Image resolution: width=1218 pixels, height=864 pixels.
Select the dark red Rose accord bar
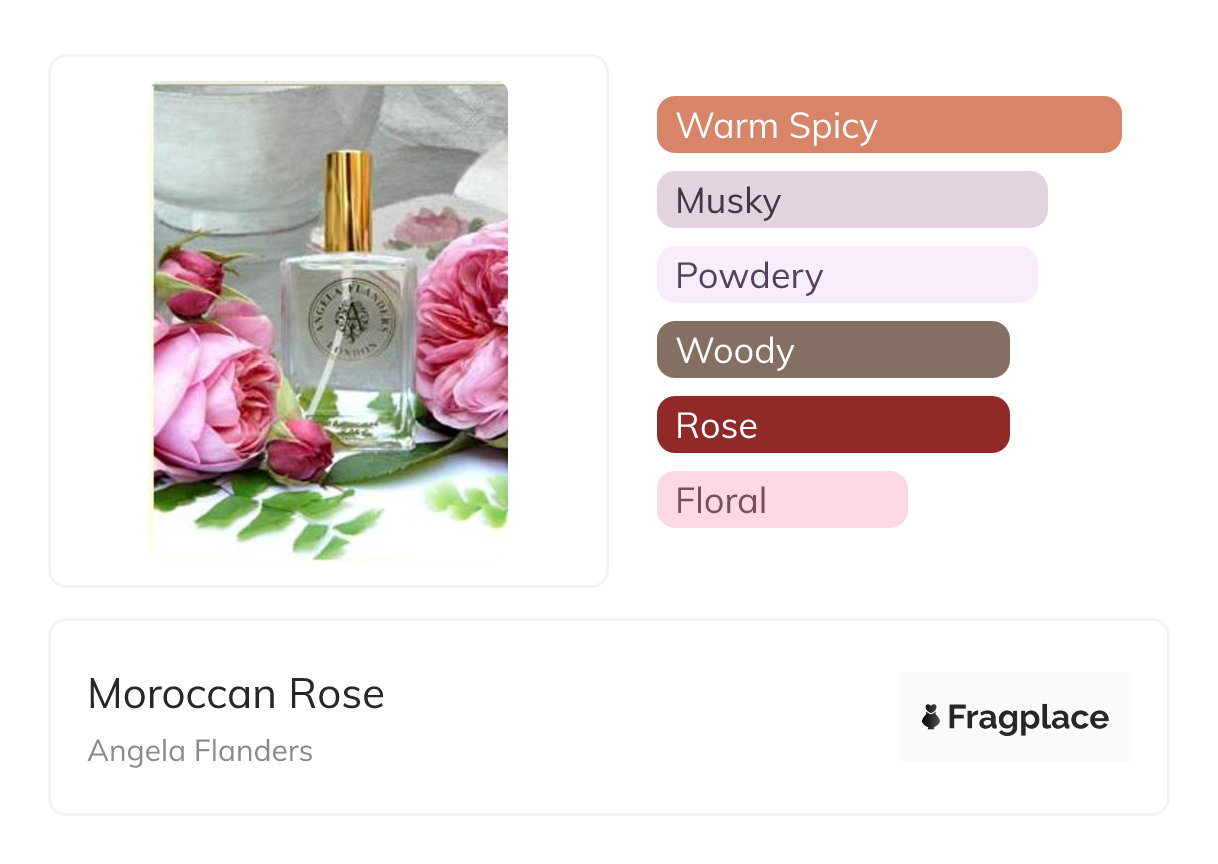(x=832, y=425)
